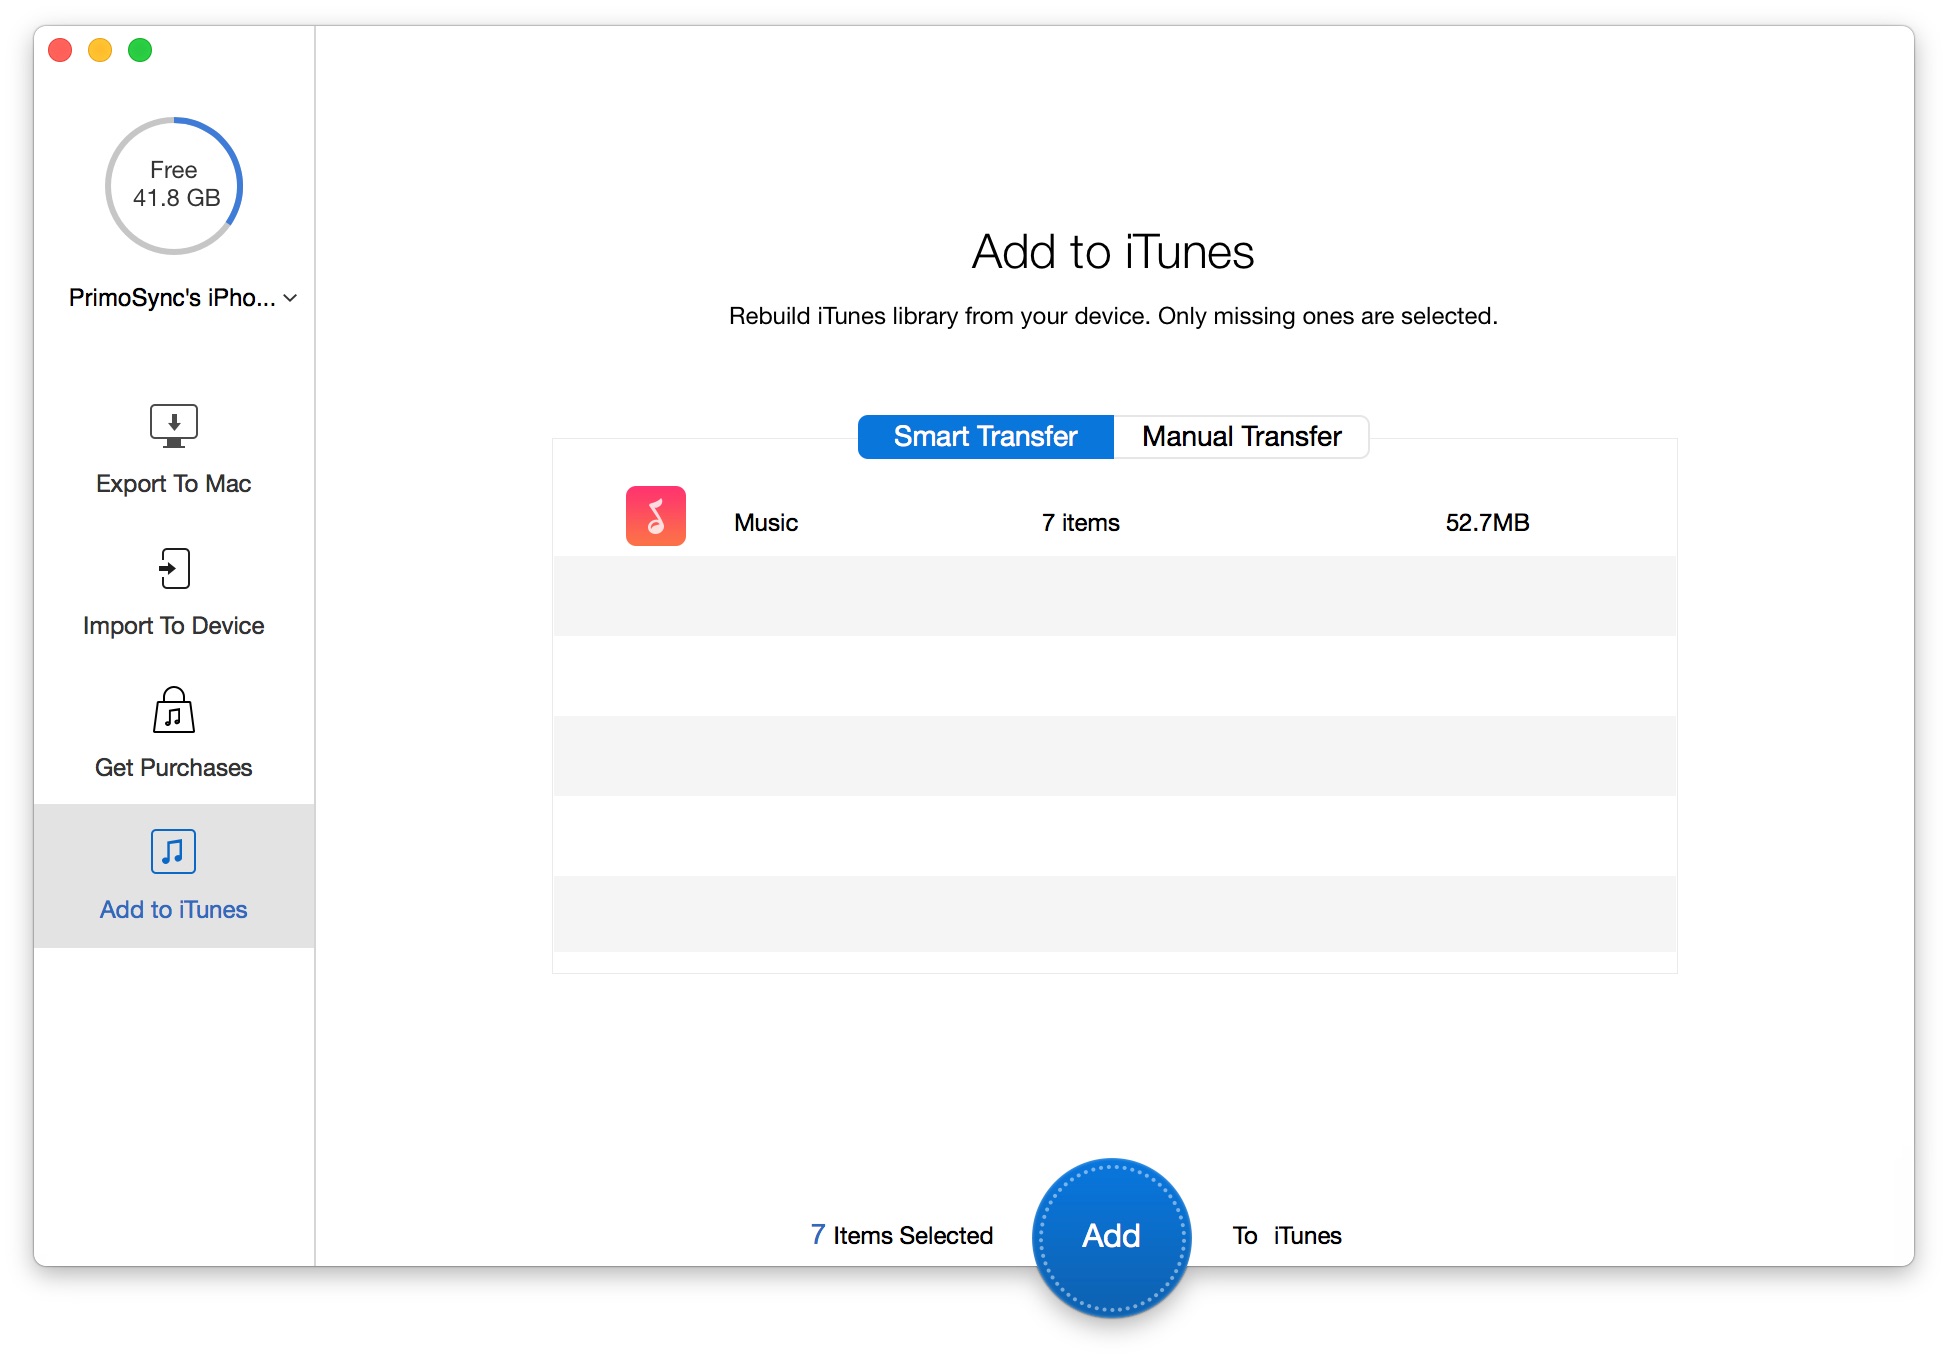Click the Get Purchases label
Screen dimensions: 1948x1360
coord(174,768)
